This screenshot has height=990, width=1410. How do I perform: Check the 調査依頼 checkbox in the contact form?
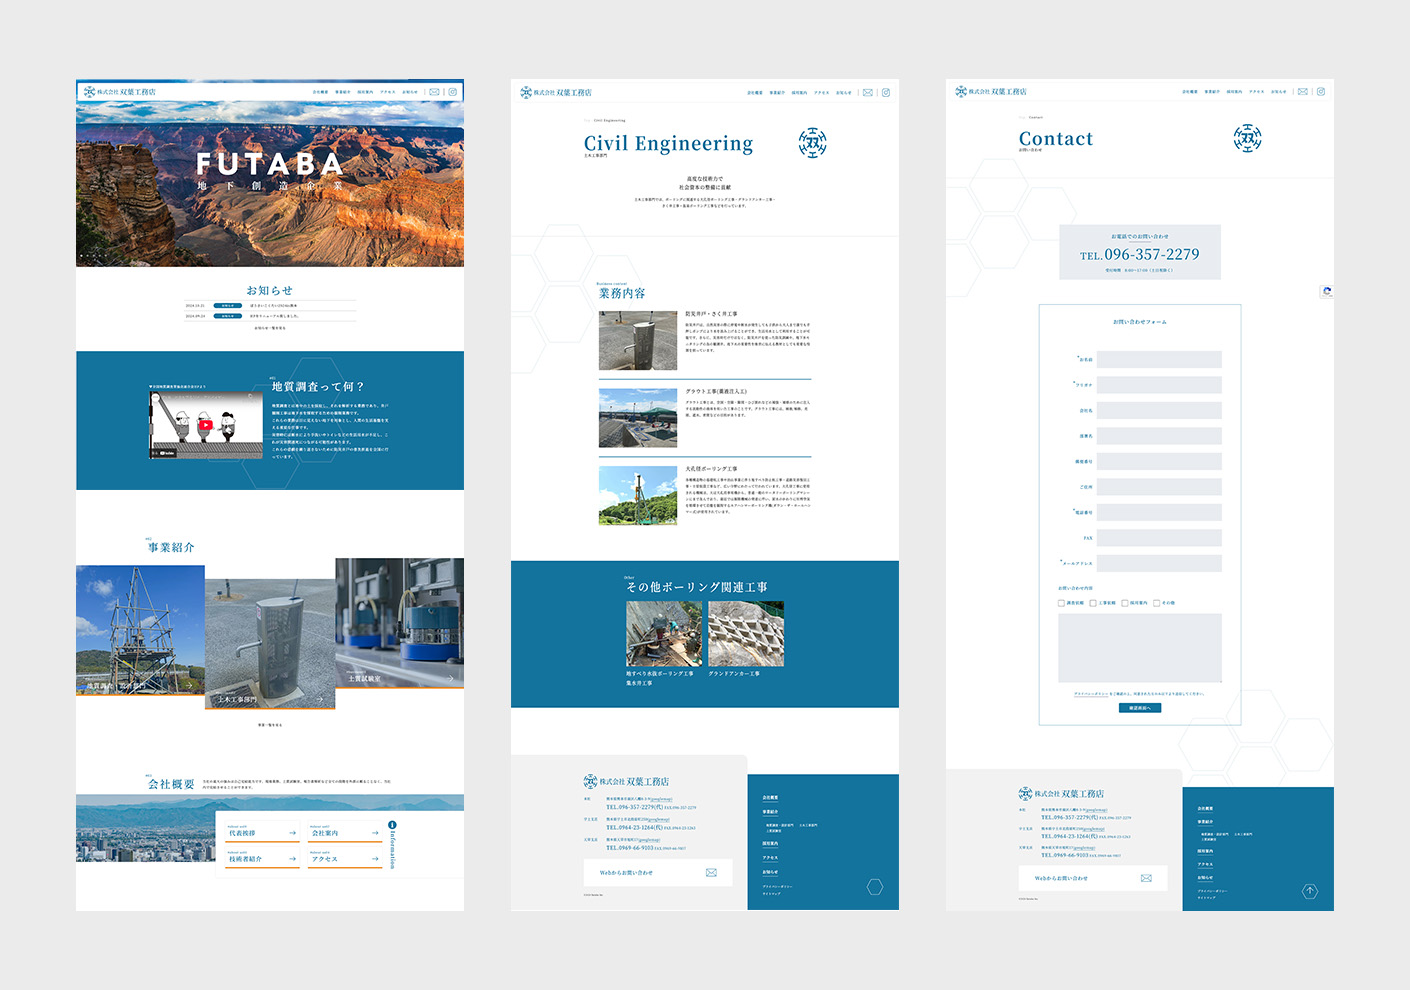[1062, 603]
